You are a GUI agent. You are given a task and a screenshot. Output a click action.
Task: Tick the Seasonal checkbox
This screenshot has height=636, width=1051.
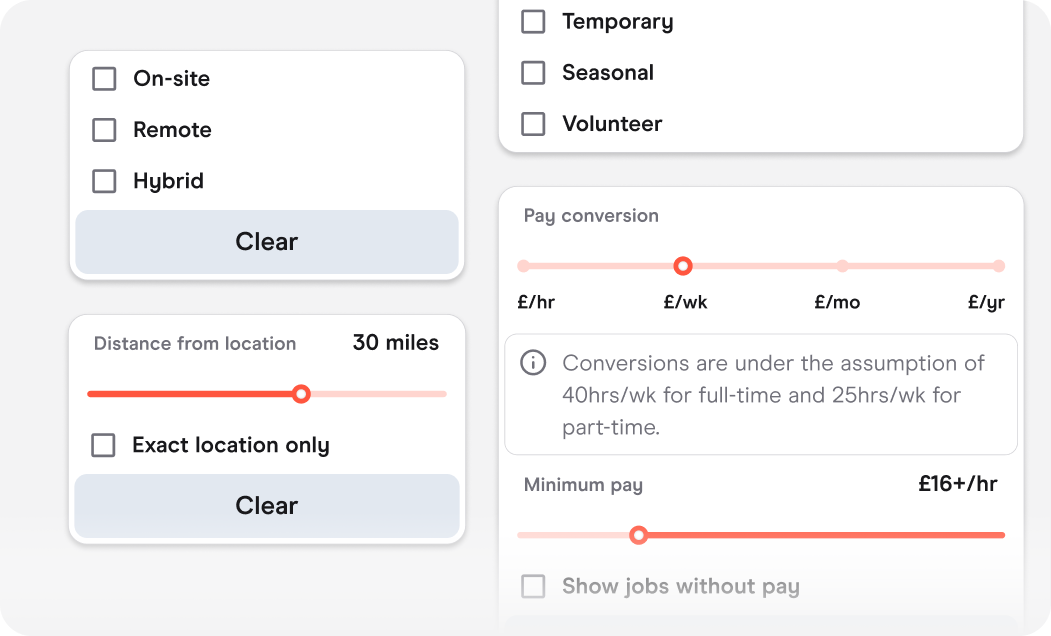pyautogui.click(x=533, y=73)
